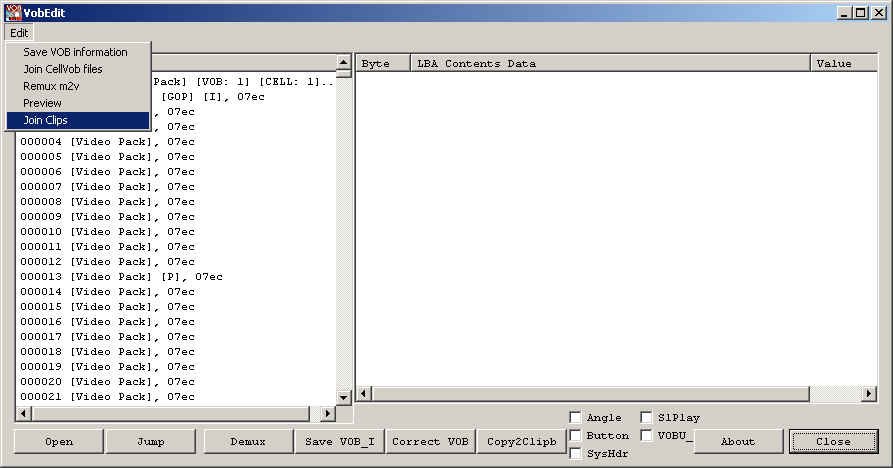The height and width of the screenshot is (468, 893).
Task: Select row 000008 [Video Pack]
Action: coord(107,202)
